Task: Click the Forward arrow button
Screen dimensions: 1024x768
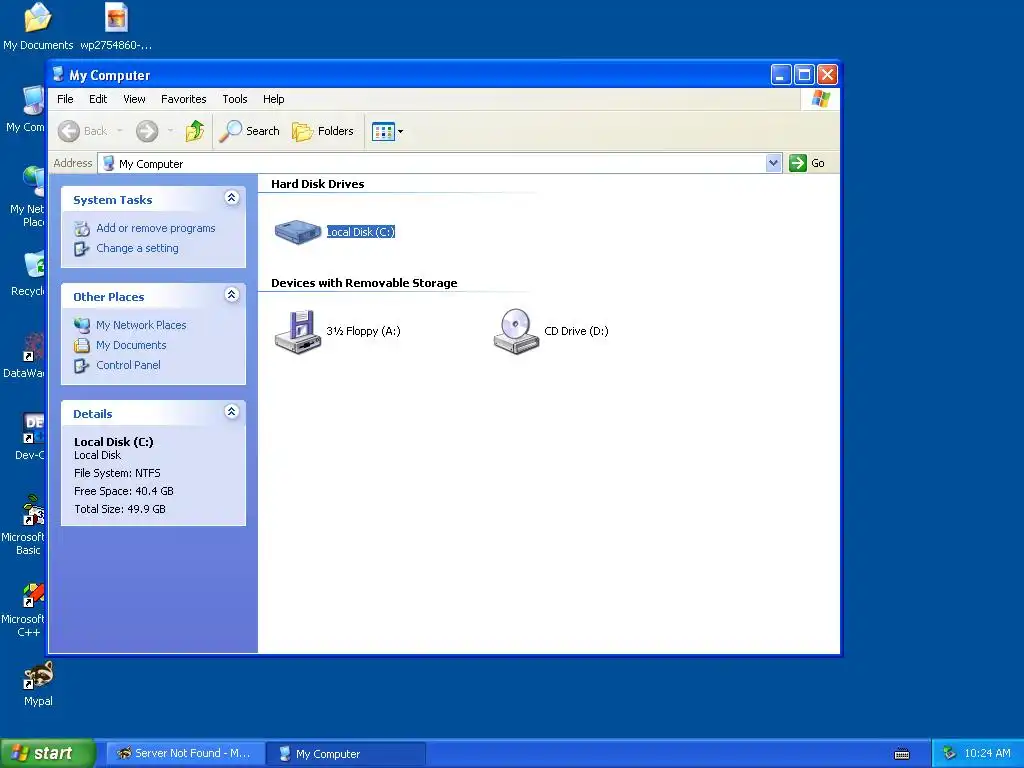Action: point(147,131)
